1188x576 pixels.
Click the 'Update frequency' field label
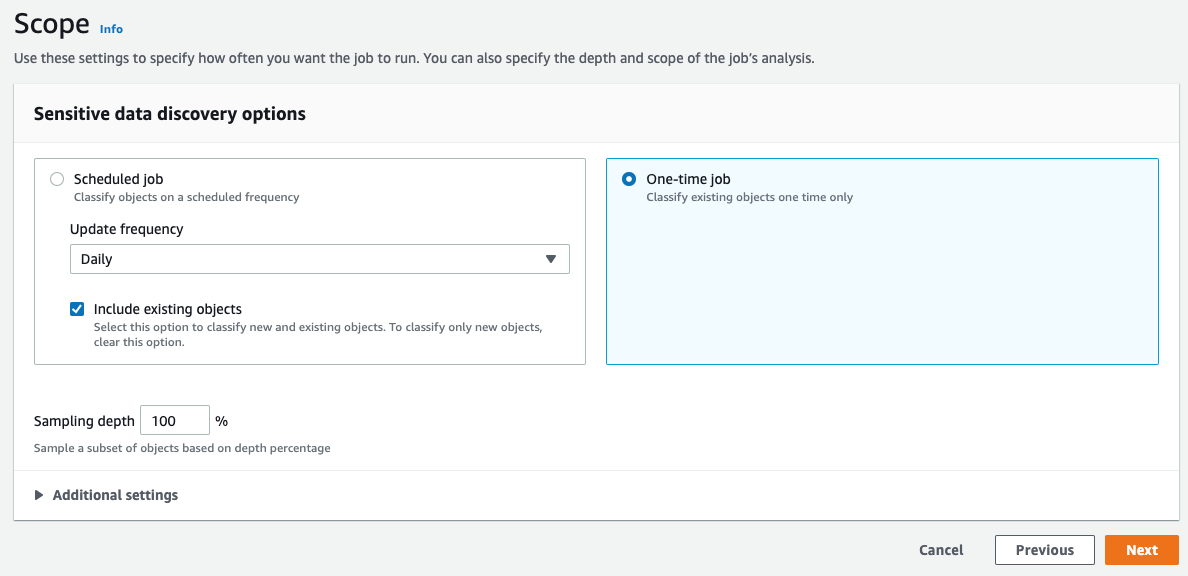pos(127,229)
